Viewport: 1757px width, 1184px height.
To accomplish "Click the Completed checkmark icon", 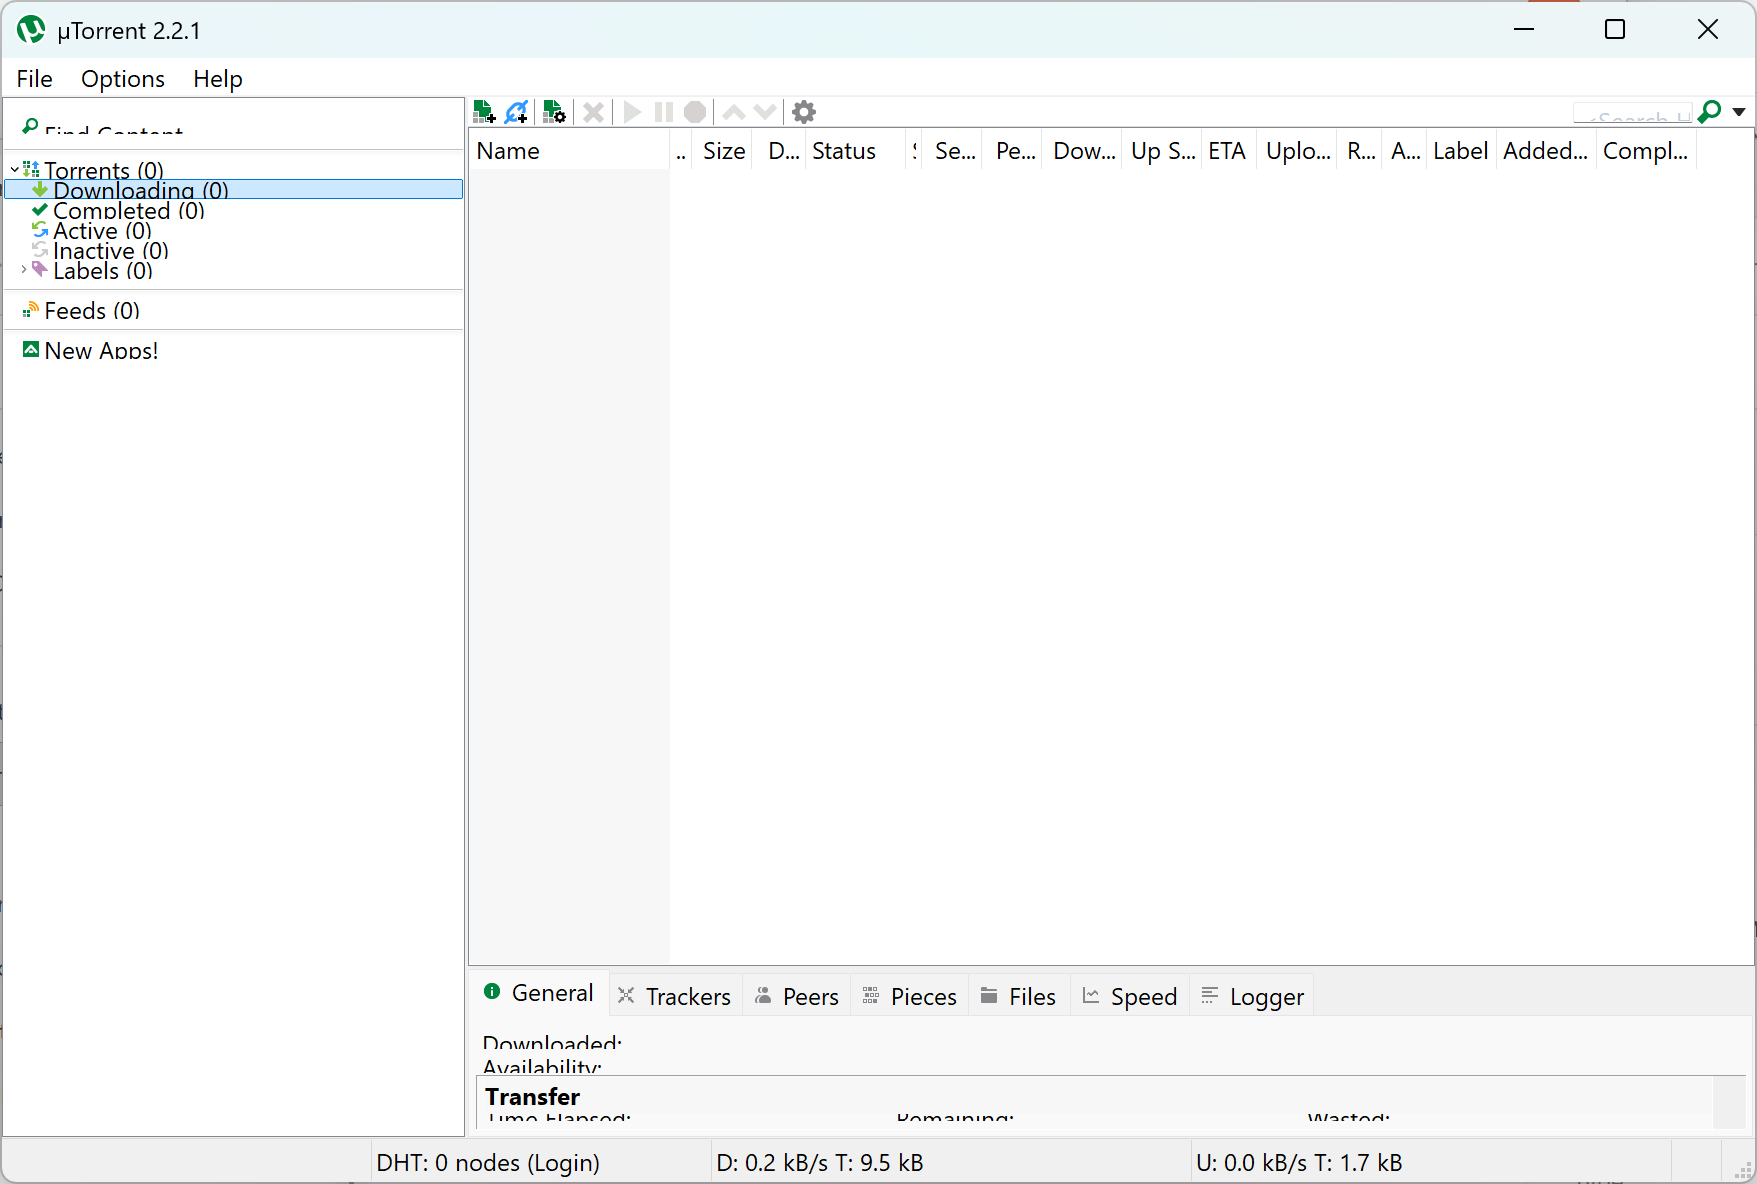I will 40,209.
